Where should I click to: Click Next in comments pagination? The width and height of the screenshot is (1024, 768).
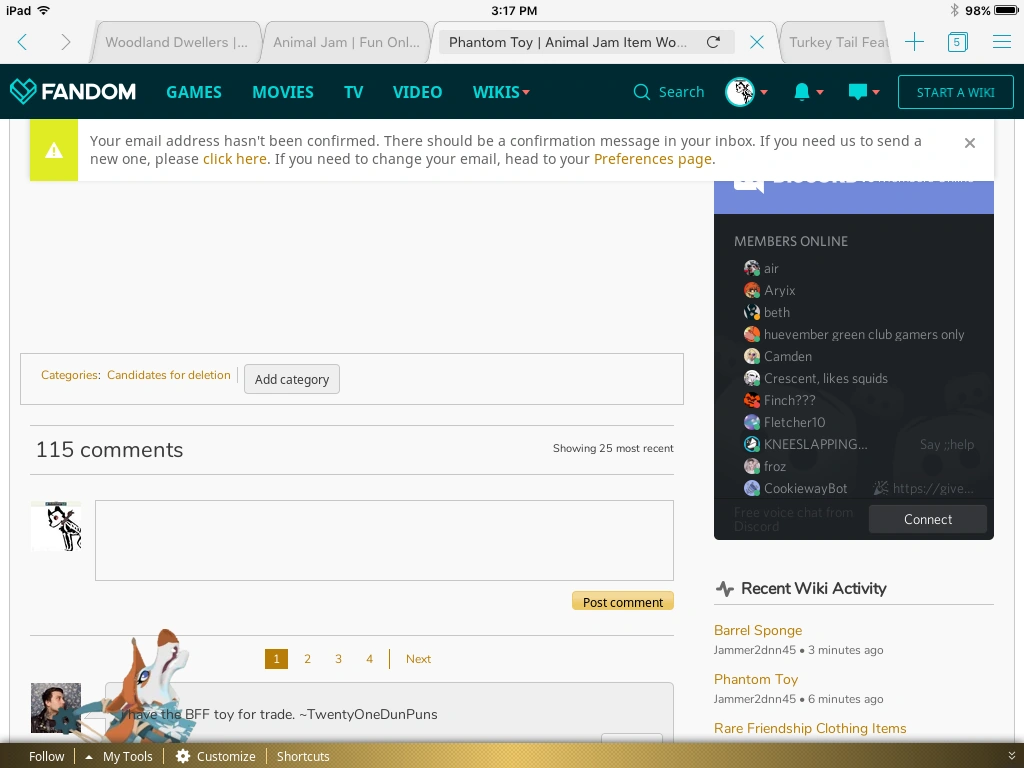[419, 659]
